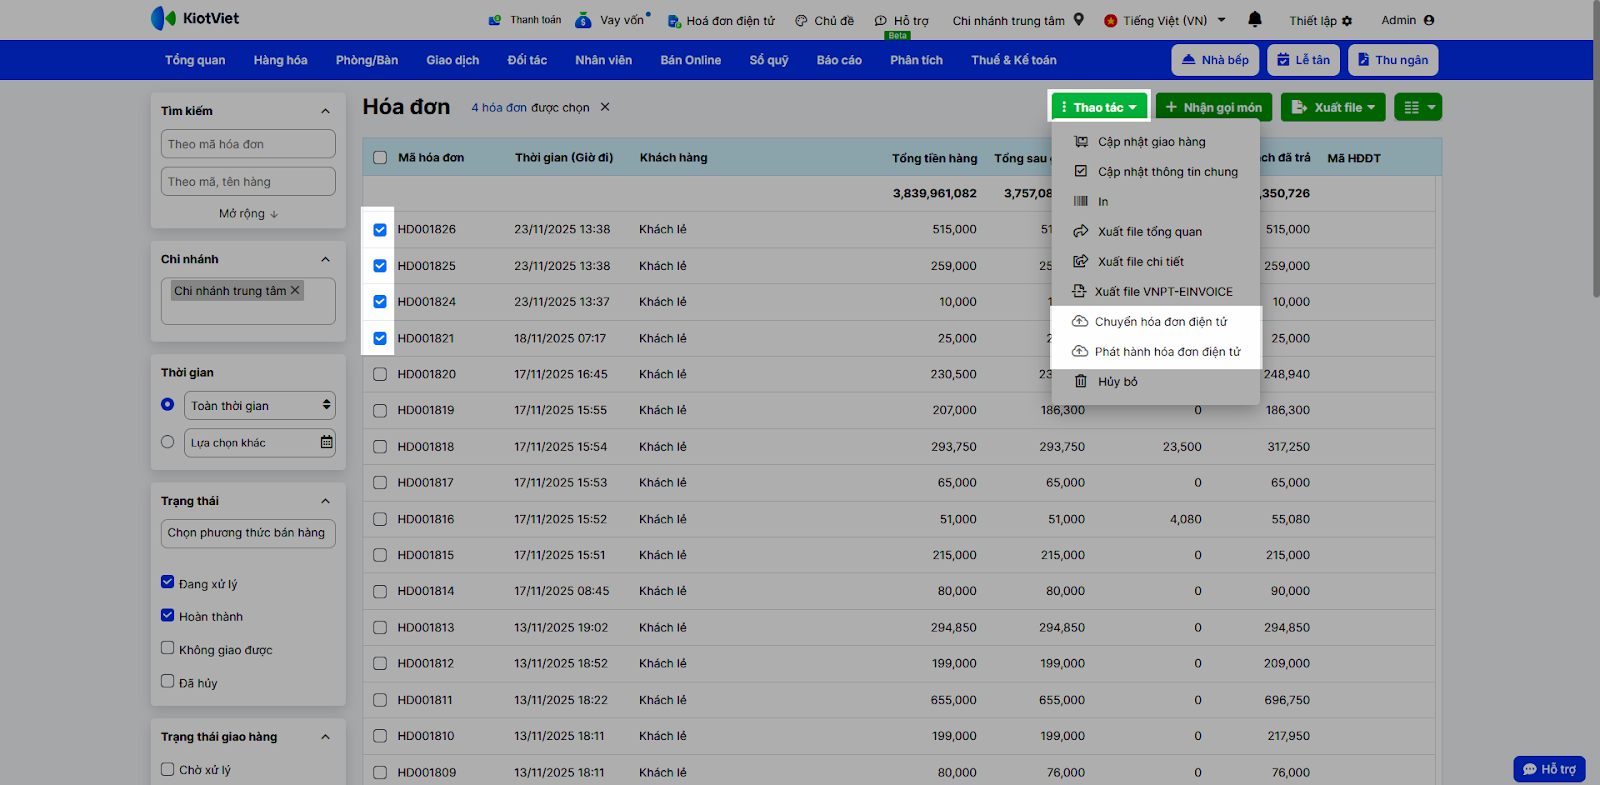1600x785 pixels.
Task: Click the Nhận gọi món button
Action: pos(1213,107)
